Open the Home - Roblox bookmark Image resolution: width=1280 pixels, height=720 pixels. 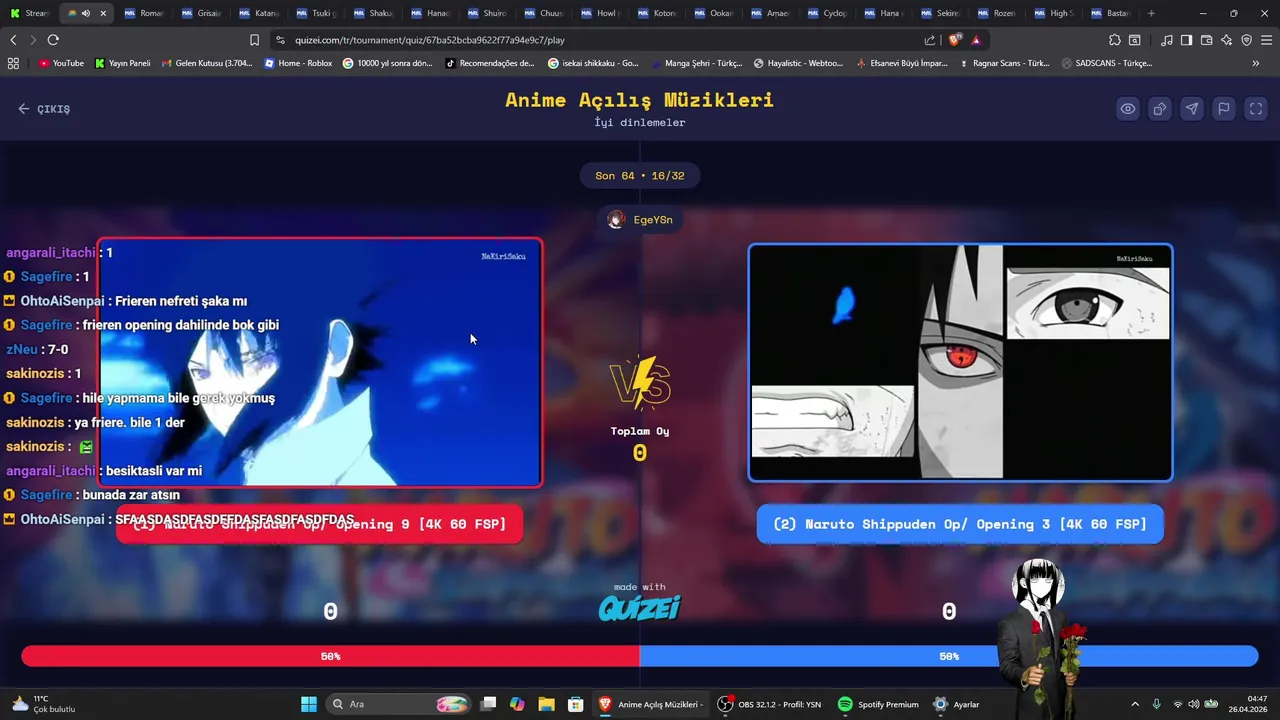click(x=298, y=63)
